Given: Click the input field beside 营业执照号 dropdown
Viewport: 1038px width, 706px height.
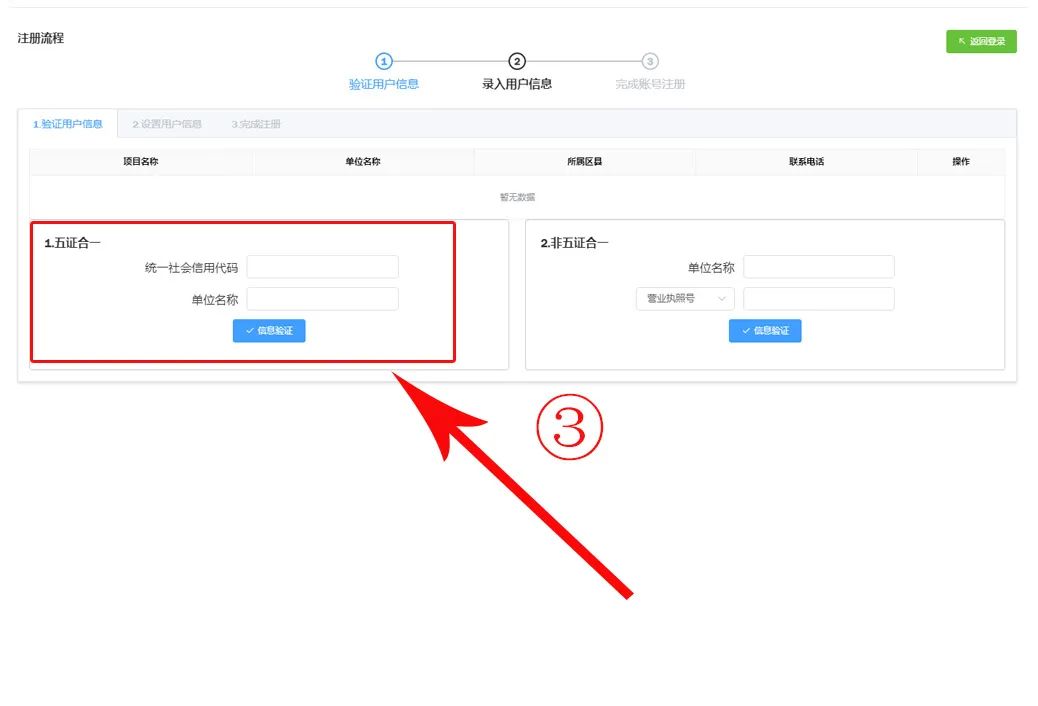Looking at the screenshot, I should (818, 299).
